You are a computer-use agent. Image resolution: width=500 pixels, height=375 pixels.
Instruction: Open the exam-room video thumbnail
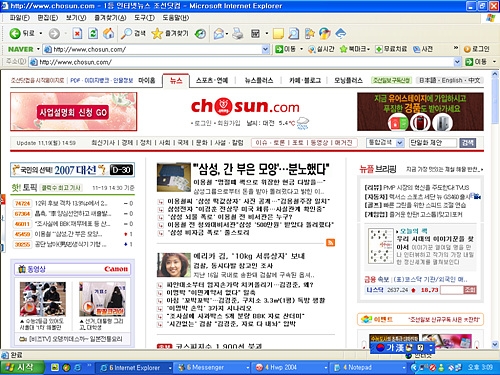coord(43,299)
